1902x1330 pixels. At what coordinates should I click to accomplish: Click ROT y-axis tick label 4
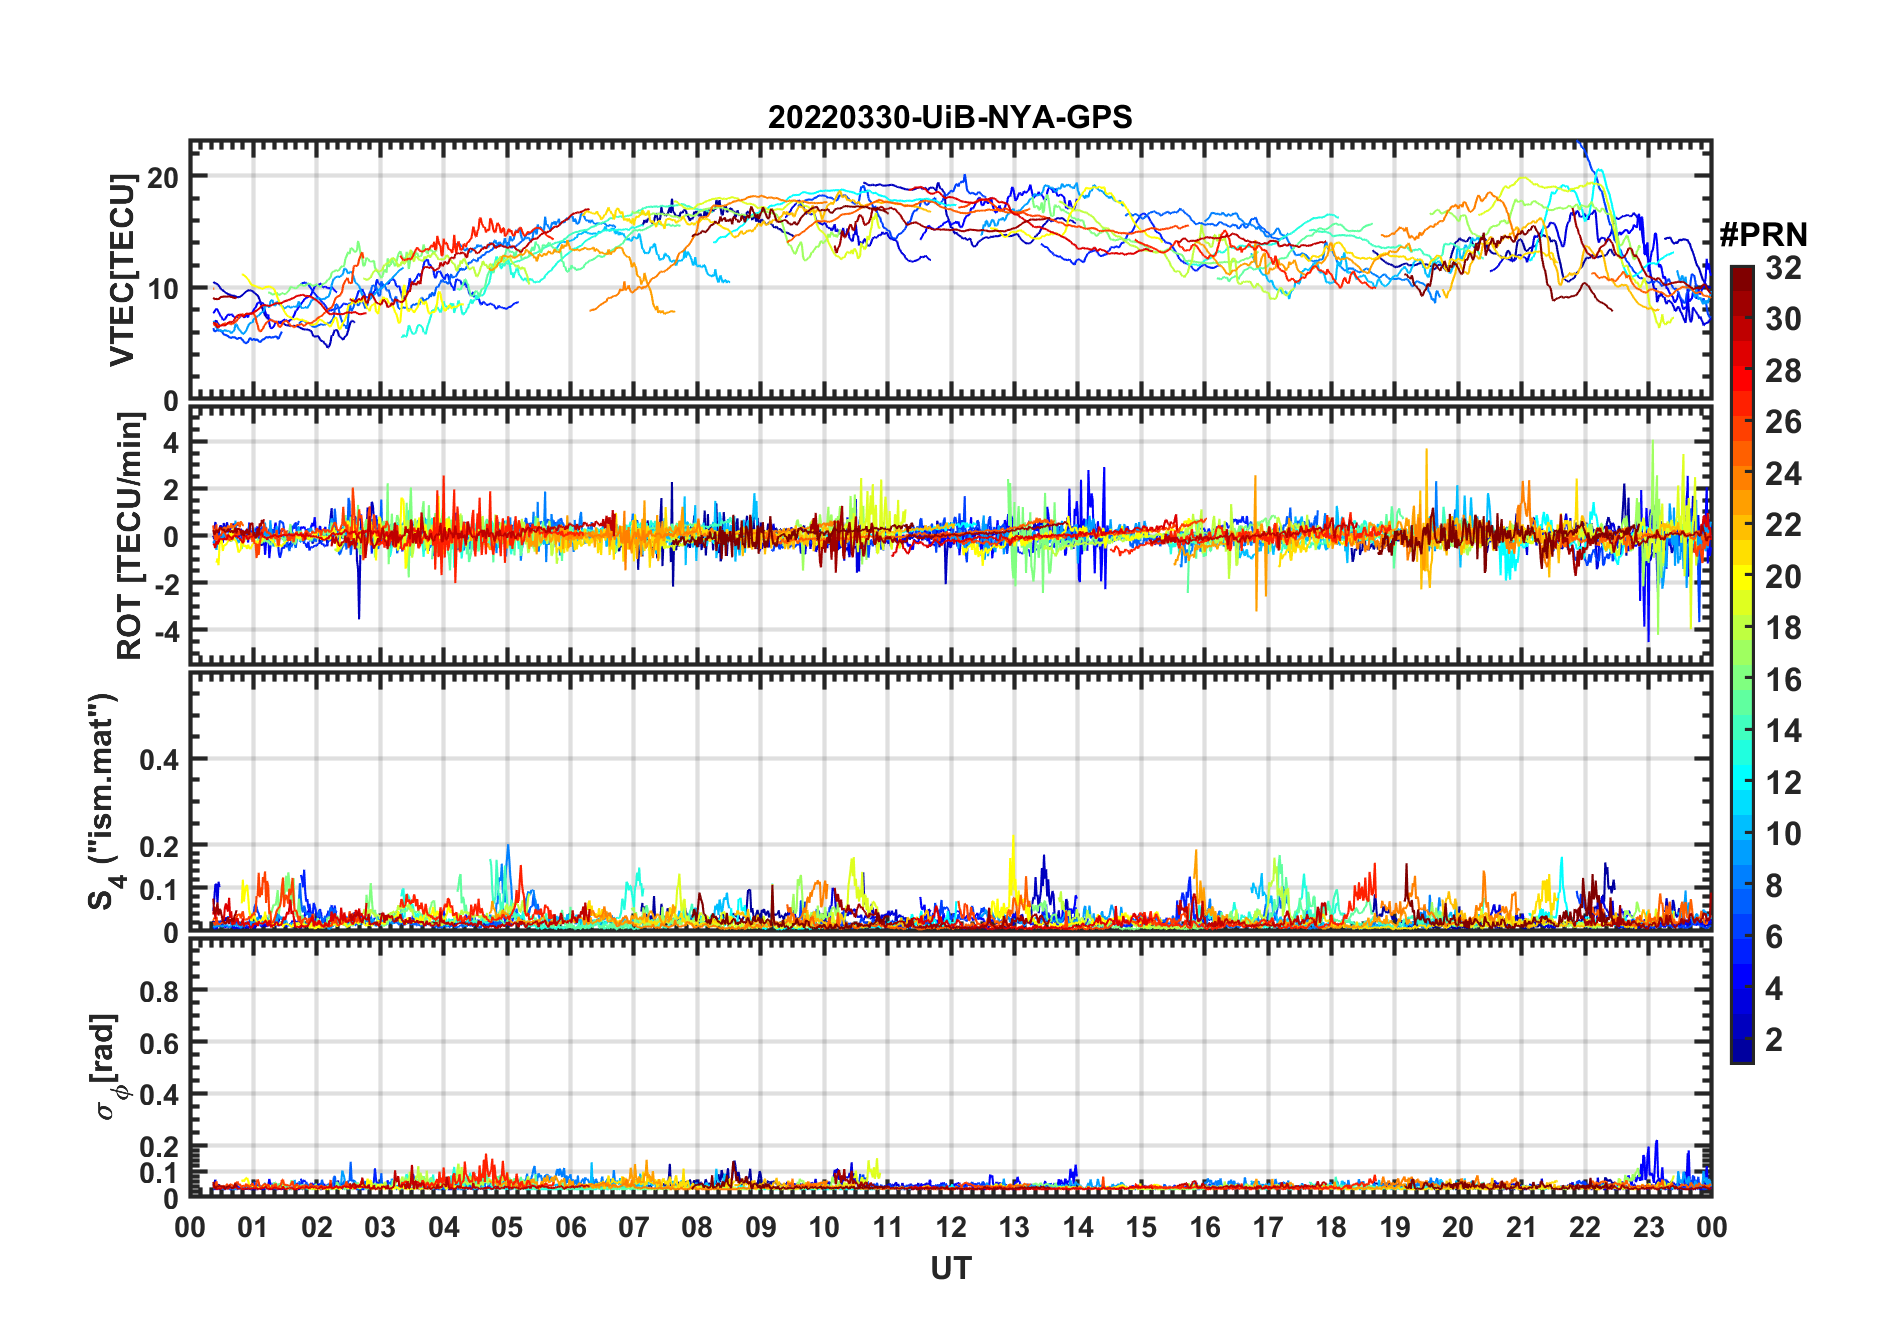171,442
